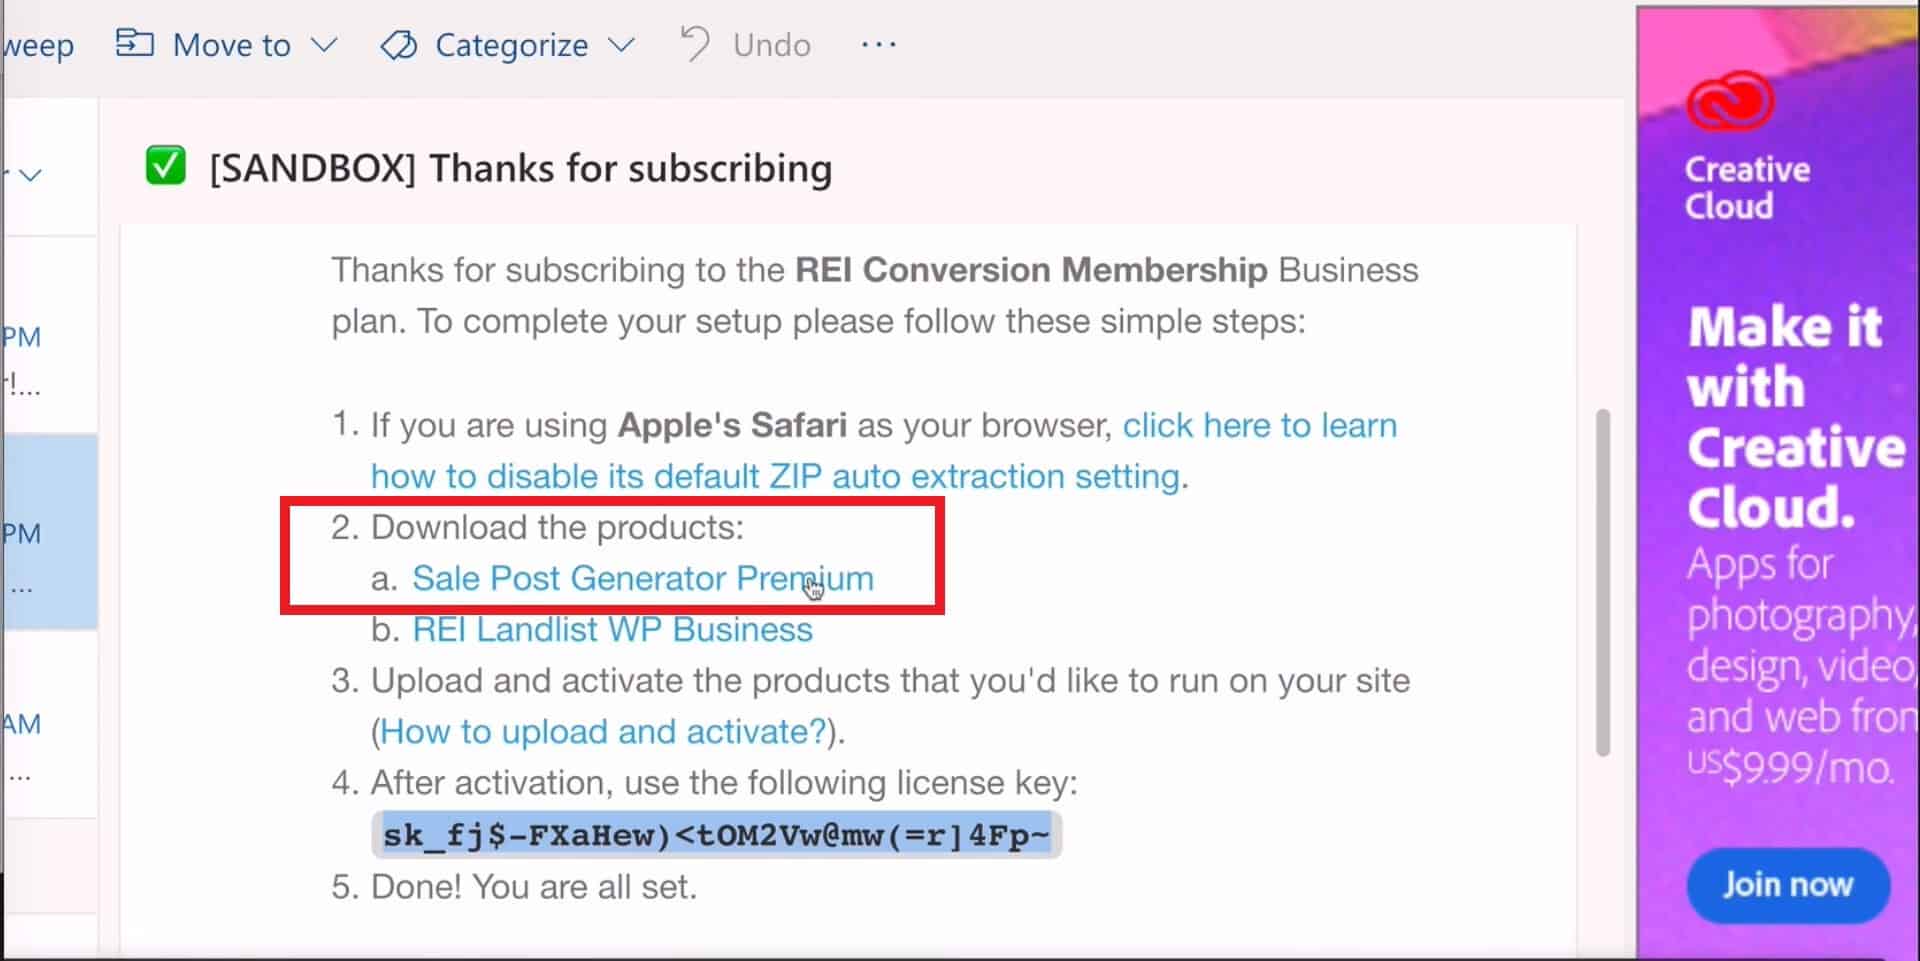Open the How to upload and activate link
The width and height of the screenshot is (1920, 961).
pos(604,731)
